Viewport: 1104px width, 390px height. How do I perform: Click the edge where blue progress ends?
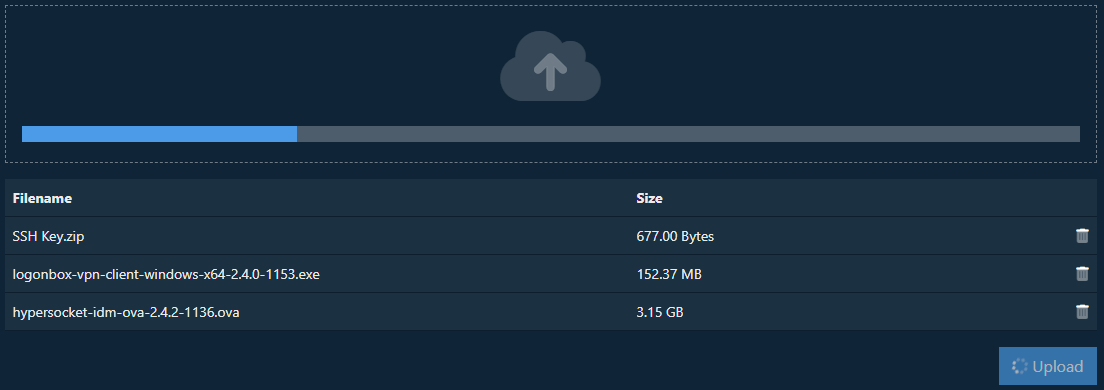click(x=297, y=134)
